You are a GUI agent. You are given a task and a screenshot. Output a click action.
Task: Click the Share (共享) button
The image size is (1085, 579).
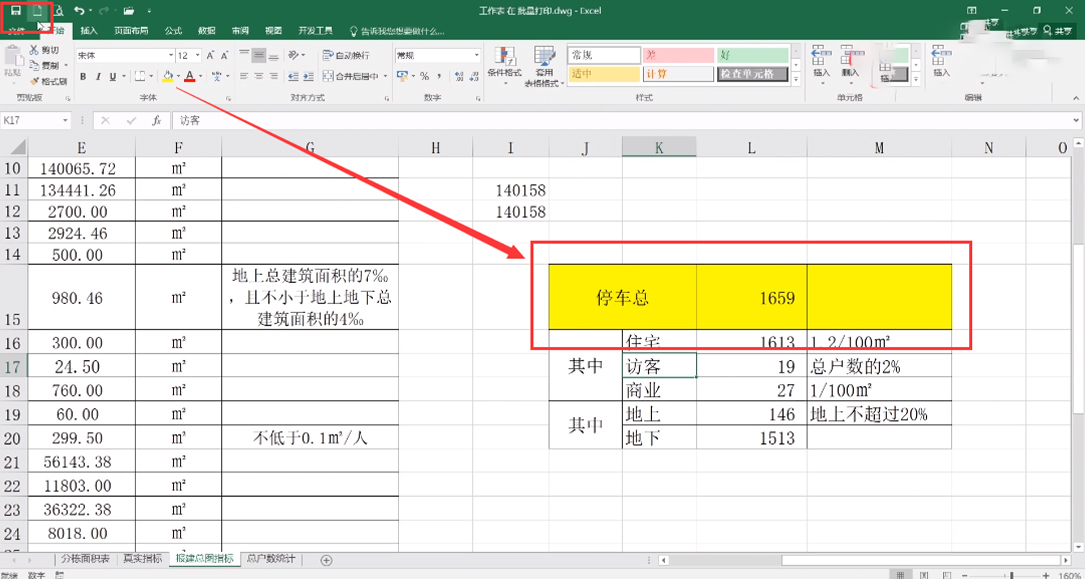(x=1058, y=30)
